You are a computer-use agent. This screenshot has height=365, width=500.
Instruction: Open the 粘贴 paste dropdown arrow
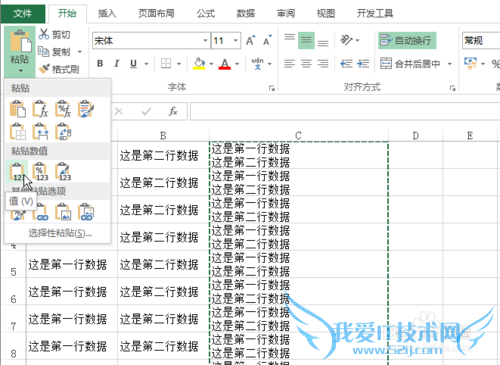point(20,71)
